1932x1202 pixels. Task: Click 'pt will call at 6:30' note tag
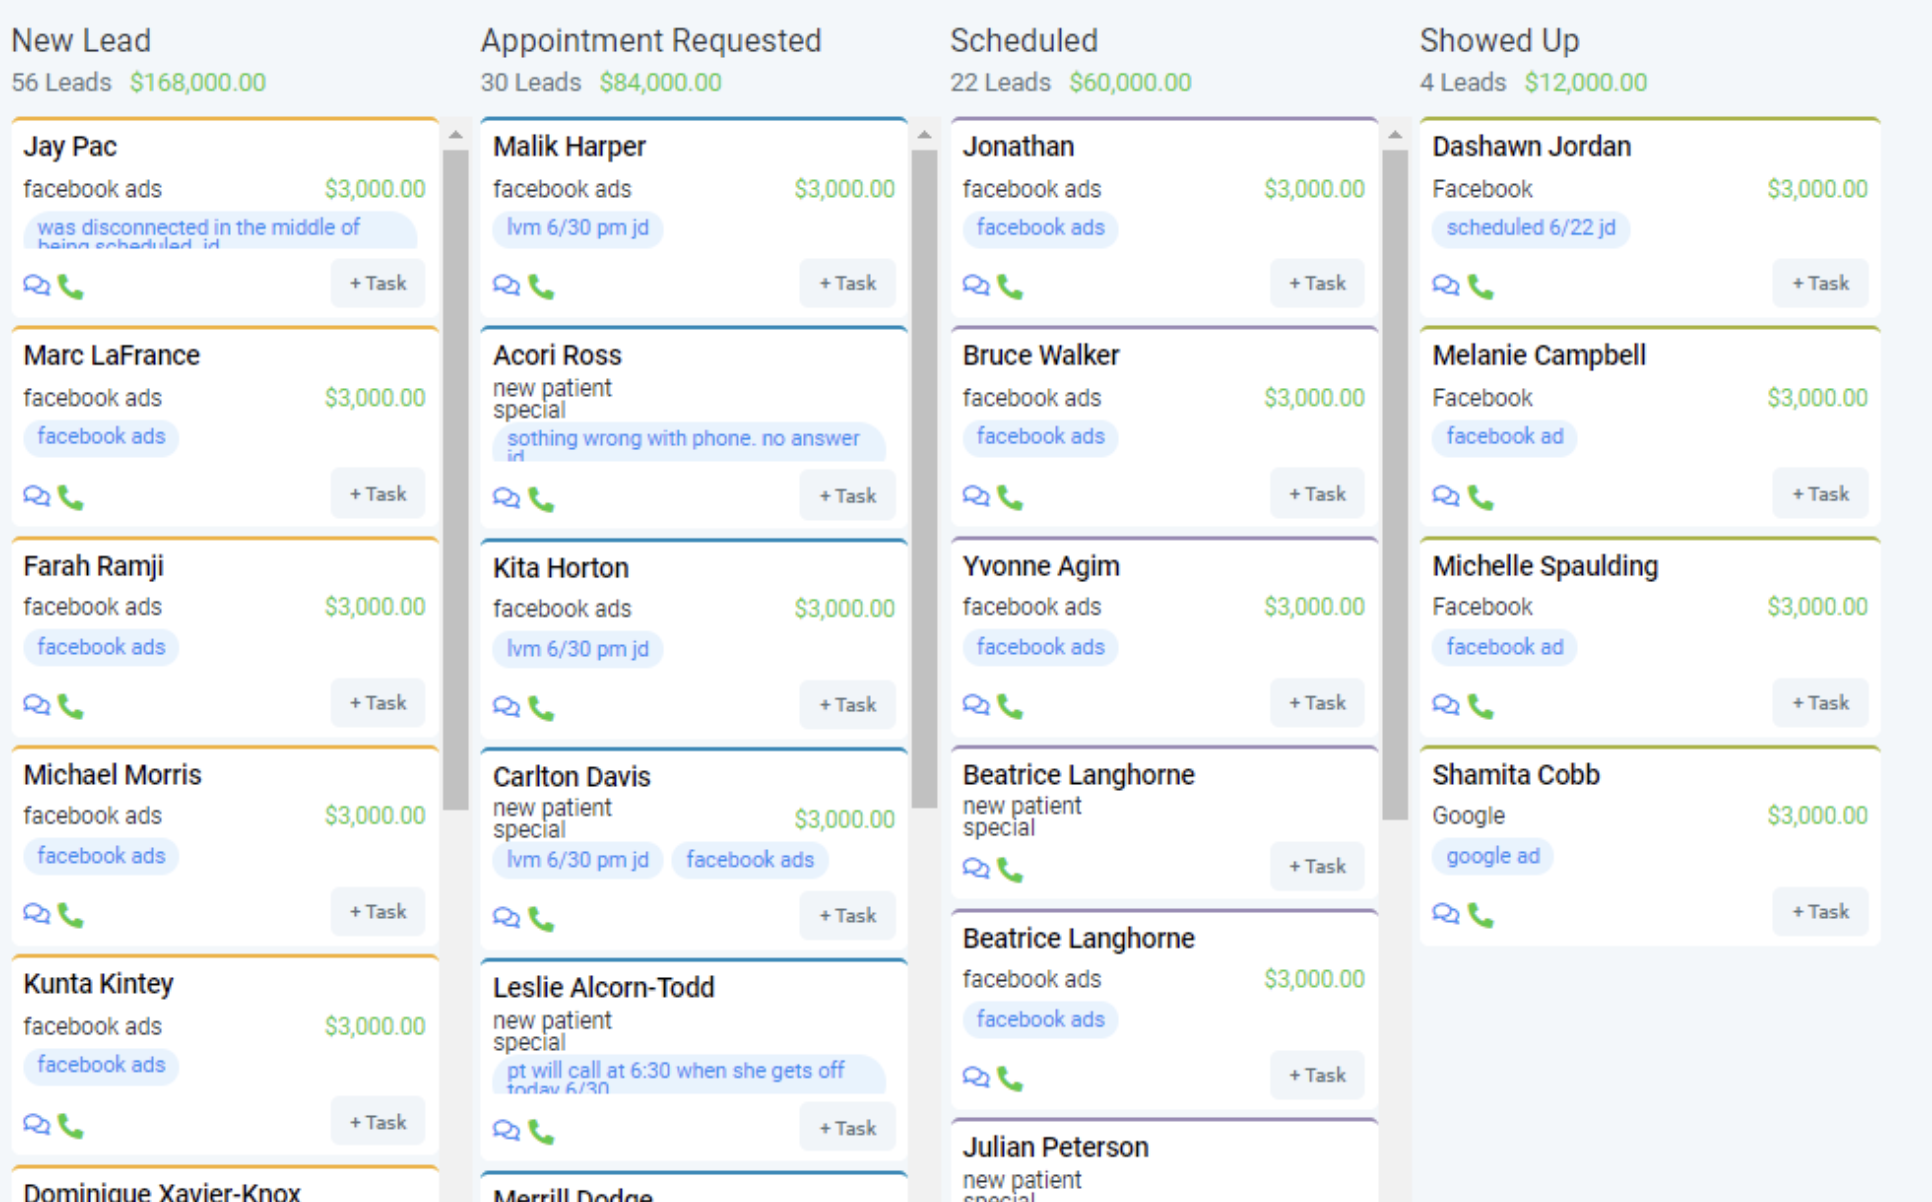point(689,1074)
